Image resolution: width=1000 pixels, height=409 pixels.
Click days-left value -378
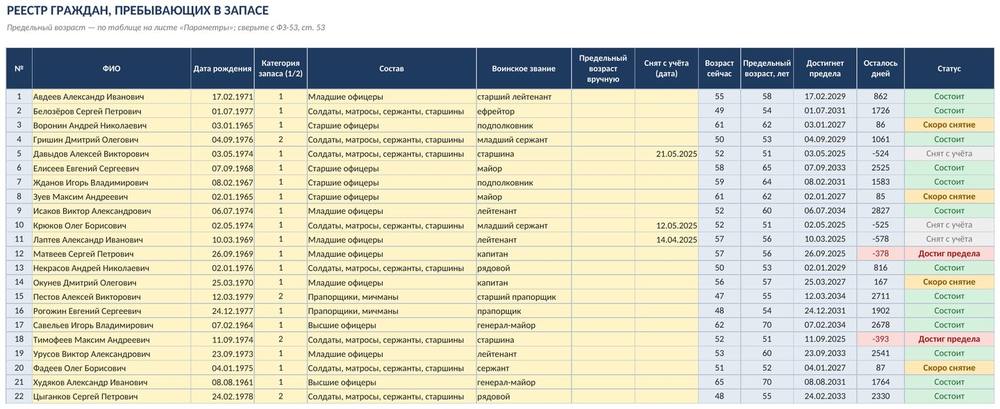coord(881,253)
